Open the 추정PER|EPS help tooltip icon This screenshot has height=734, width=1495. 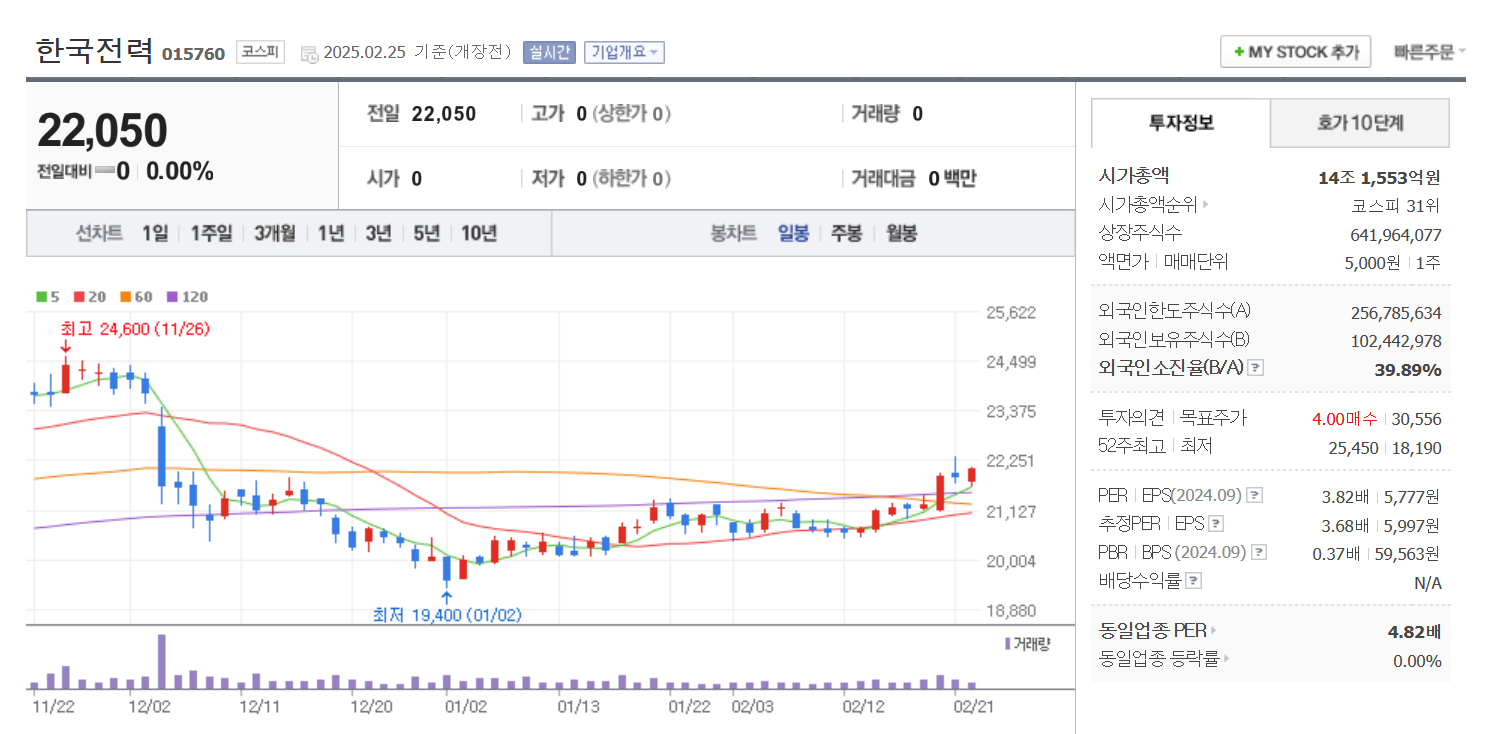pyautogui.click(x=1215, y=524)
